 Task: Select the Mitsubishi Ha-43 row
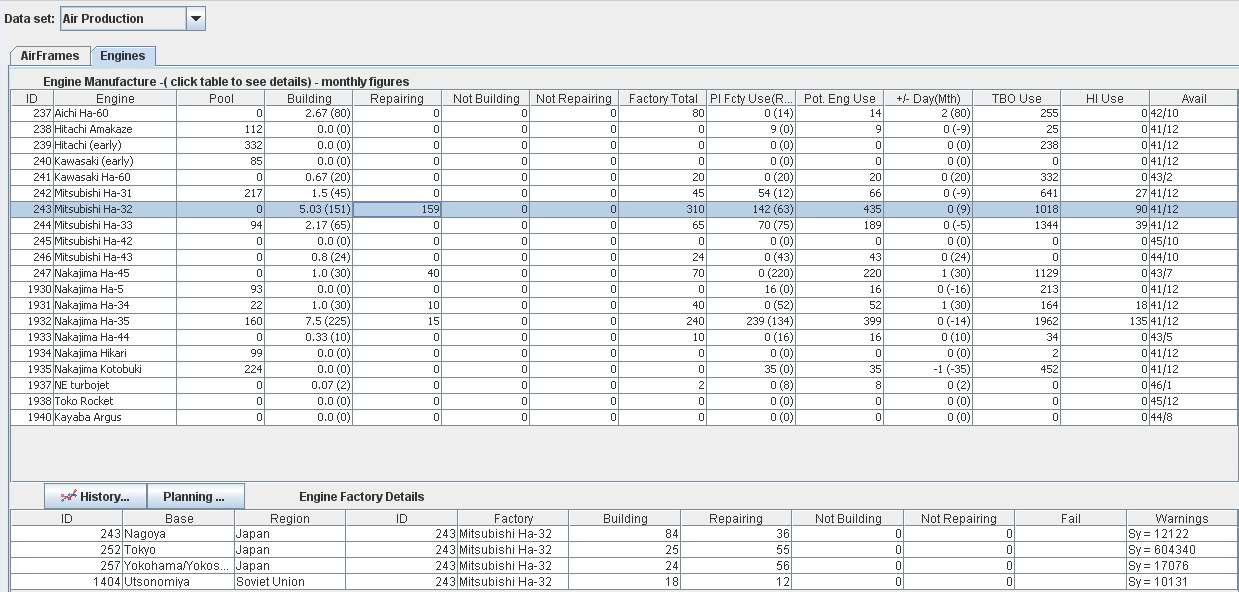pyautogui.click(x=624, y=257)
